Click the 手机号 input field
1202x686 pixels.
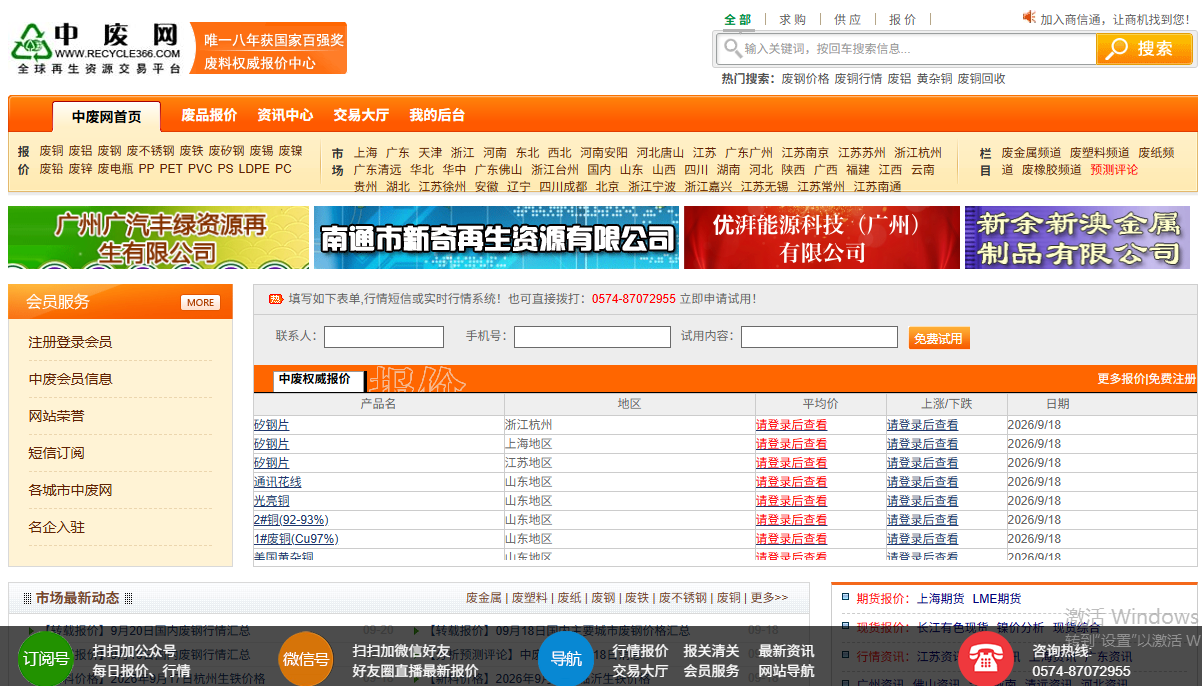point(592,337)
